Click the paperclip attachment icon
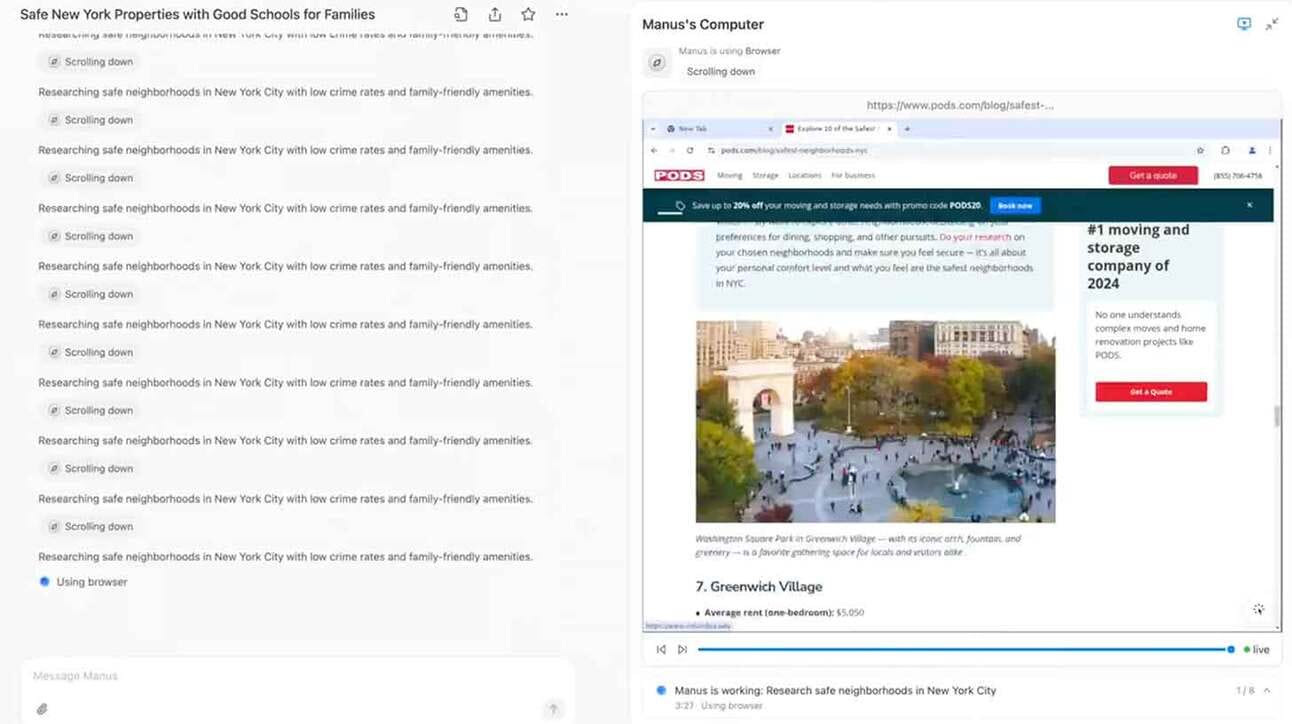The image size is (1292, 724). click(42, 709)
